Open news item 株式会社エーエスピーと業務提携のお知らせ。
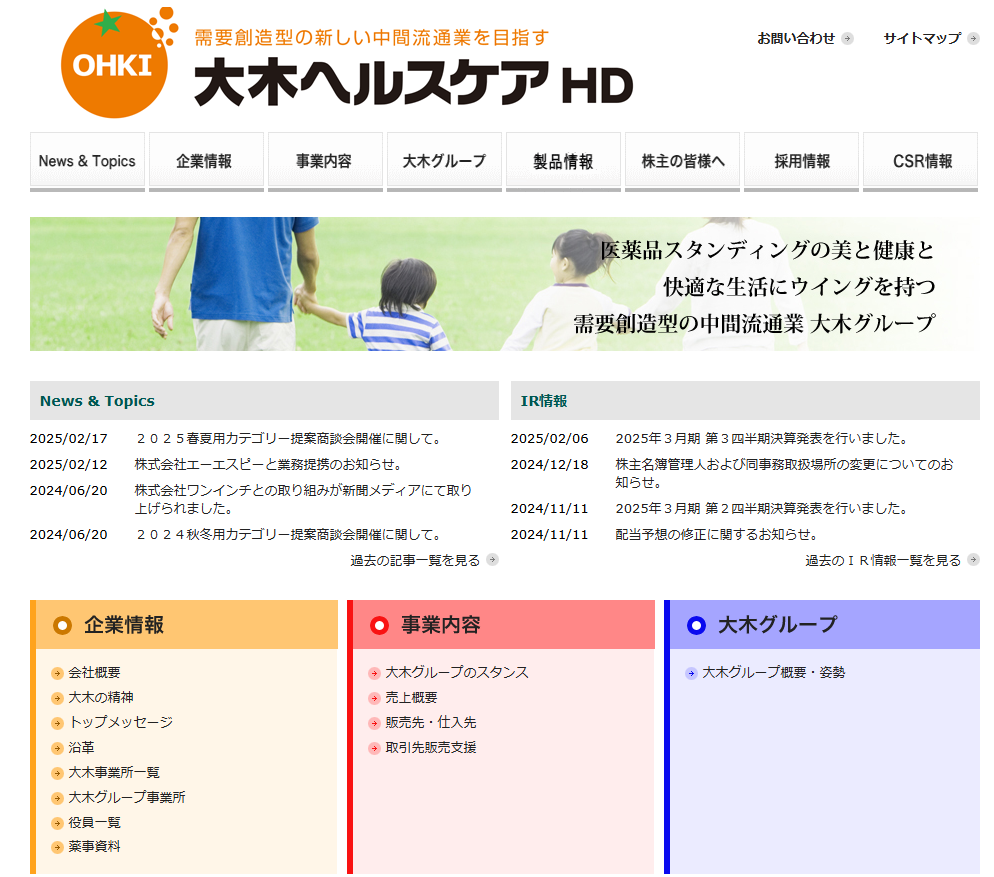The height and width of the screenshot is (877, 994). pyautogui.click(x=268, y=465)
